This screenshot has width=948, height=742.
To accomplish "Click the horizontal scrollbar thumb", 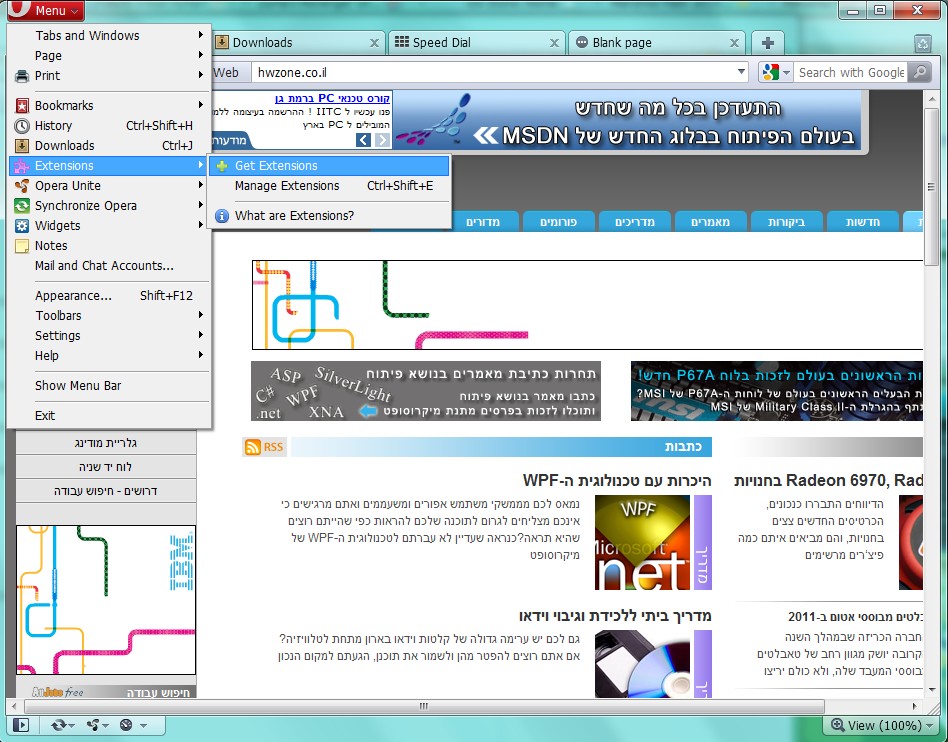I will (x=424, y=706).
